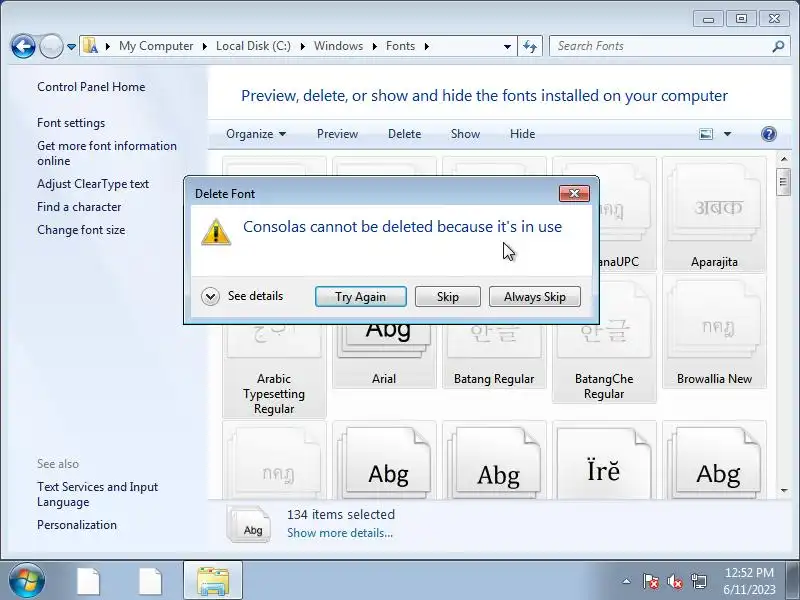Click Local Disk (C:) in the path
This screenshot has height=600, width=800.
click(x=253, y=46)
